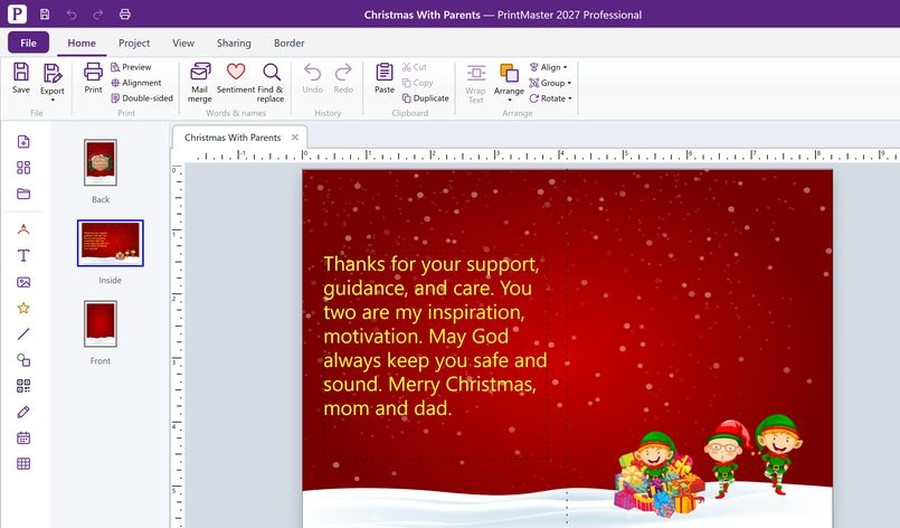Click the yellow greeting text on the card
Viewport: 900px width, 528px height.
tap(435, 336)
